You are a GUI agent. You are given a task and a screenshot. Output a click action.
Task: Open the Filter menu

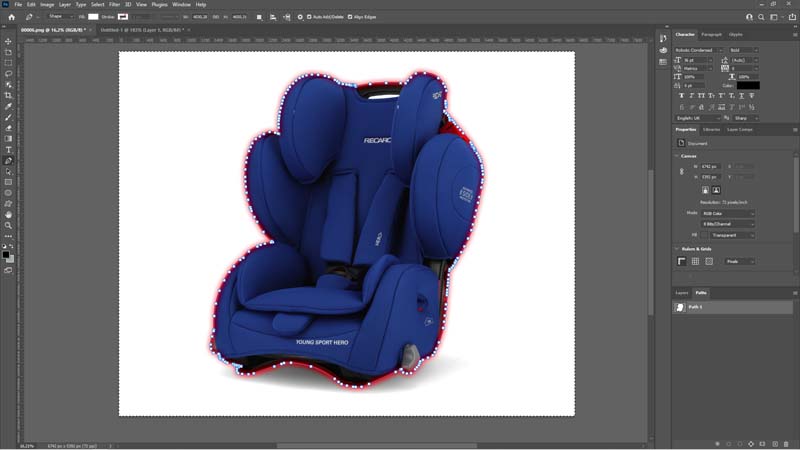114,5
